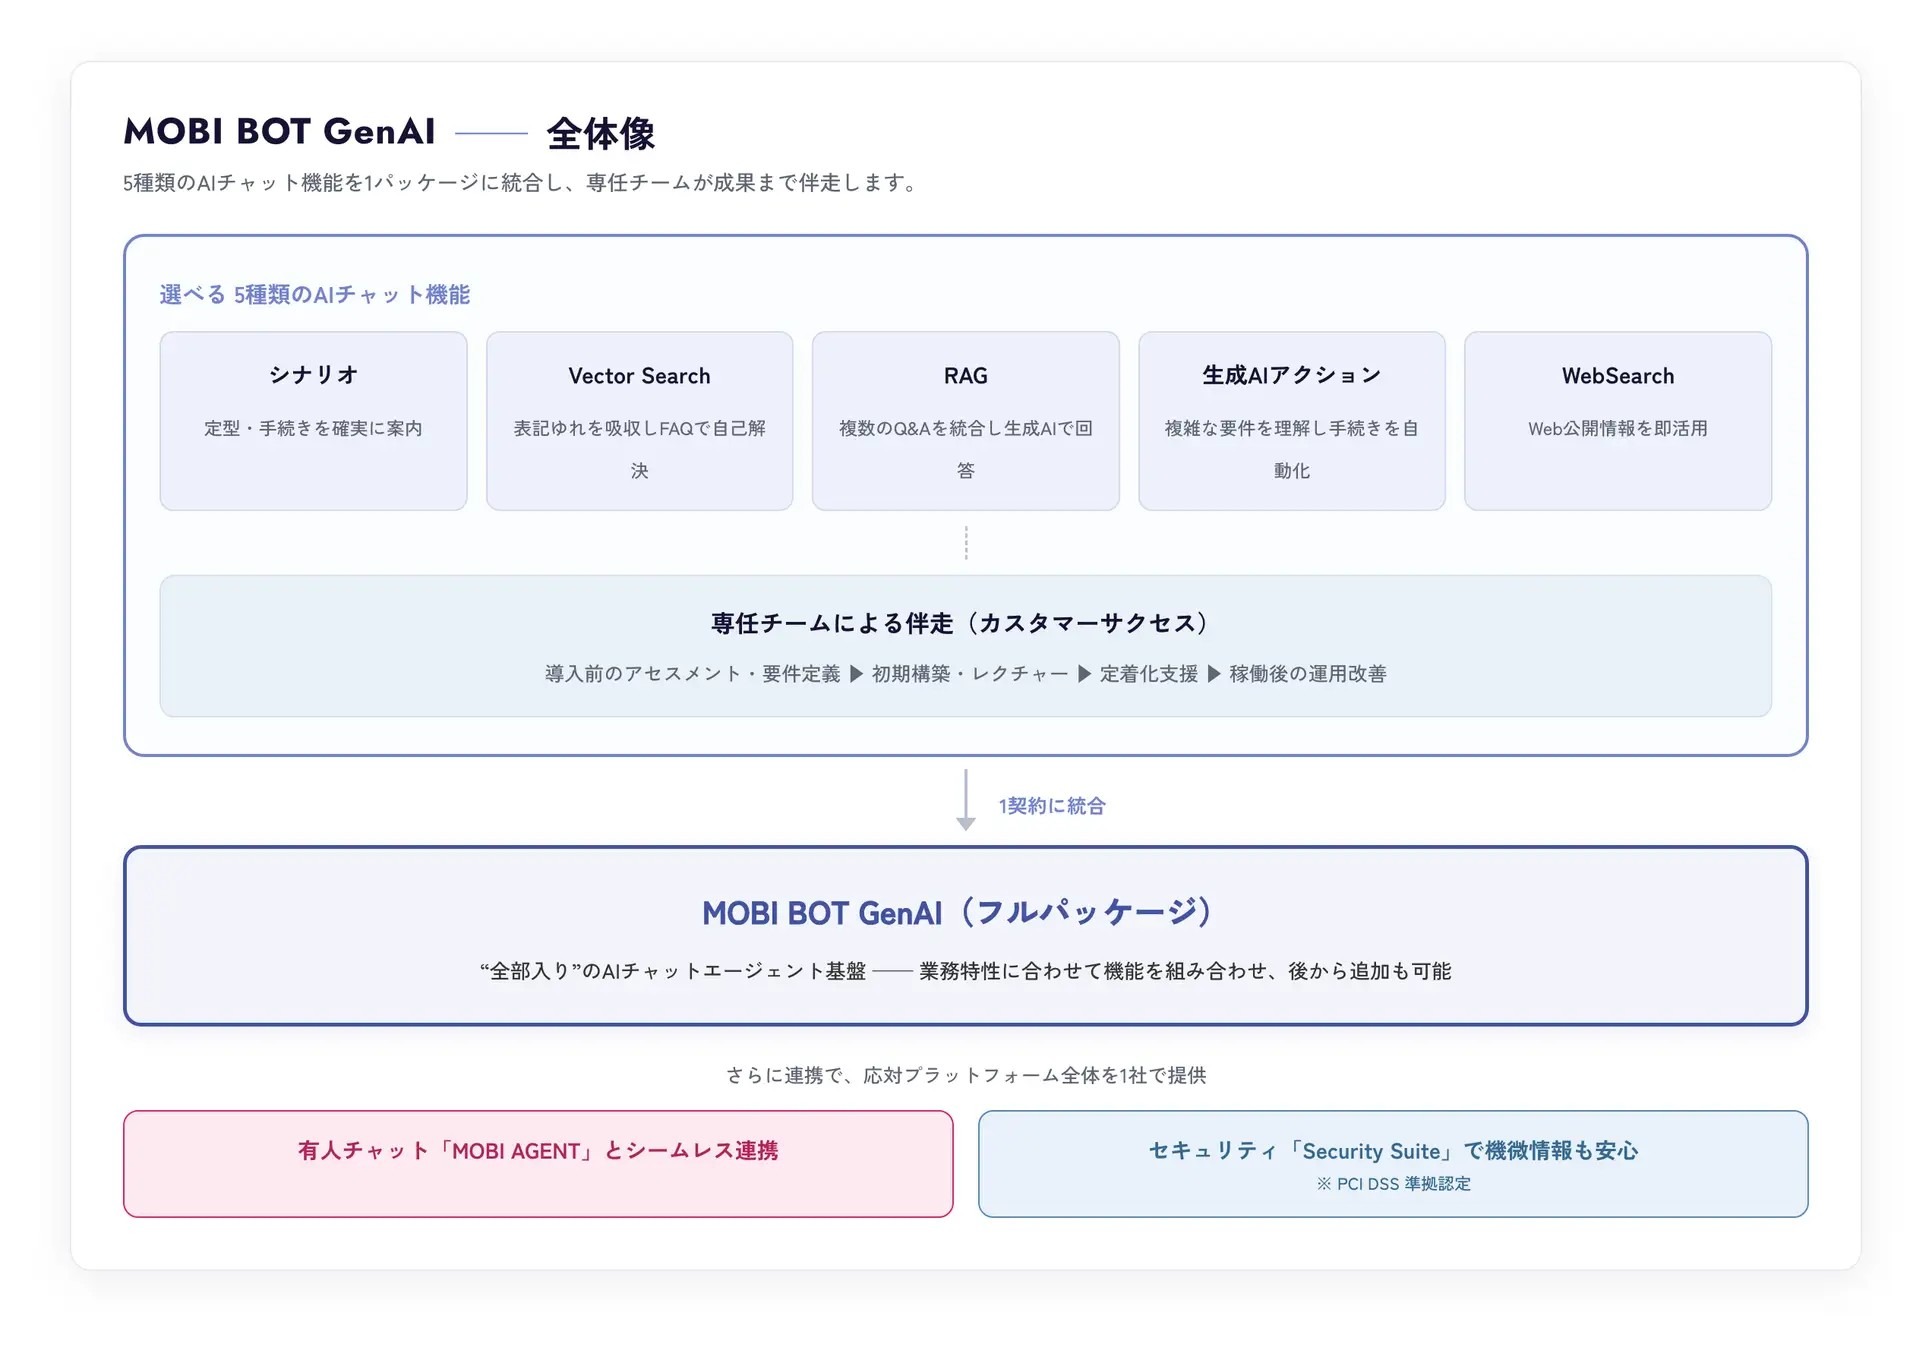Click the シナリオ feature card
Image resolution: width=1932 pixels, height=1350 pixels.
pos(313,421)
